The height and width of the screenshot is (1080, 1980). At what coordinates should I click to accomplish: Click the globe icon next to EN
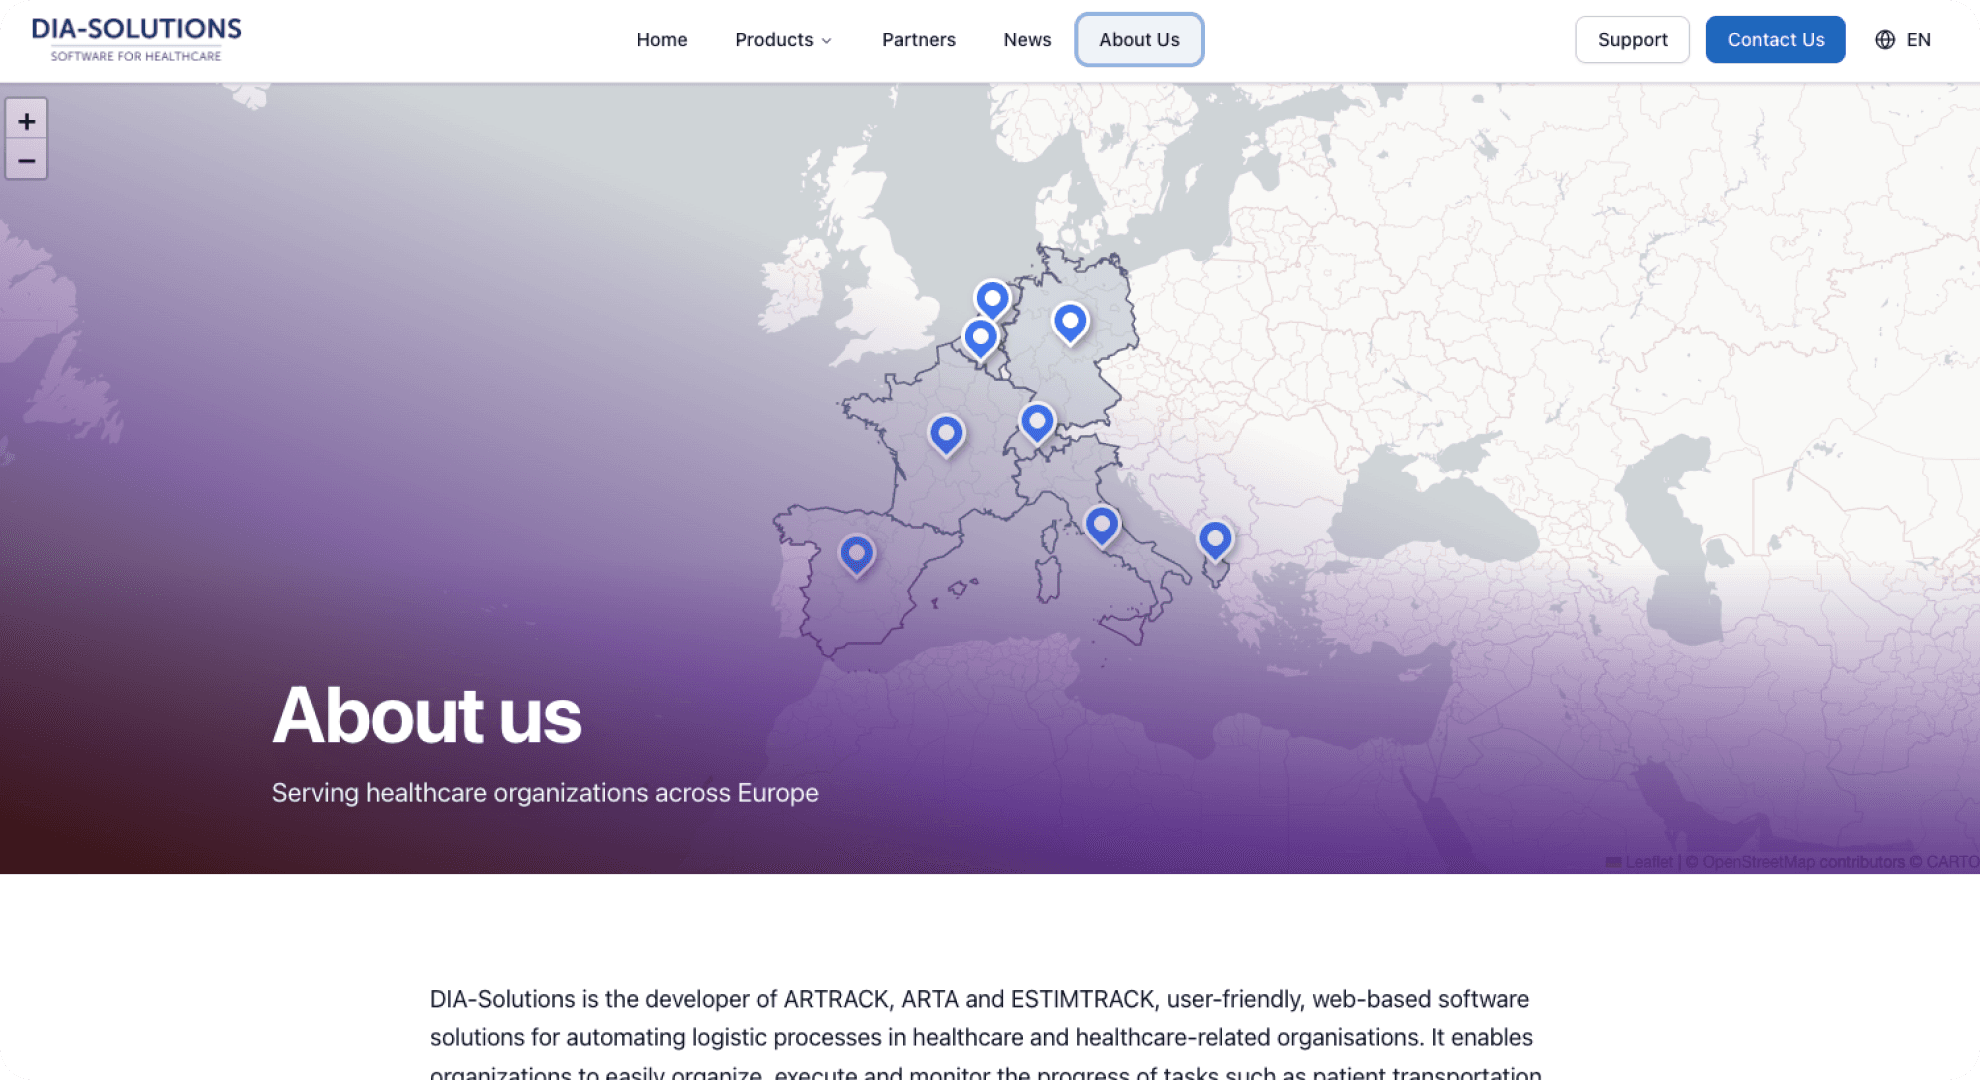click(1884, 39)
